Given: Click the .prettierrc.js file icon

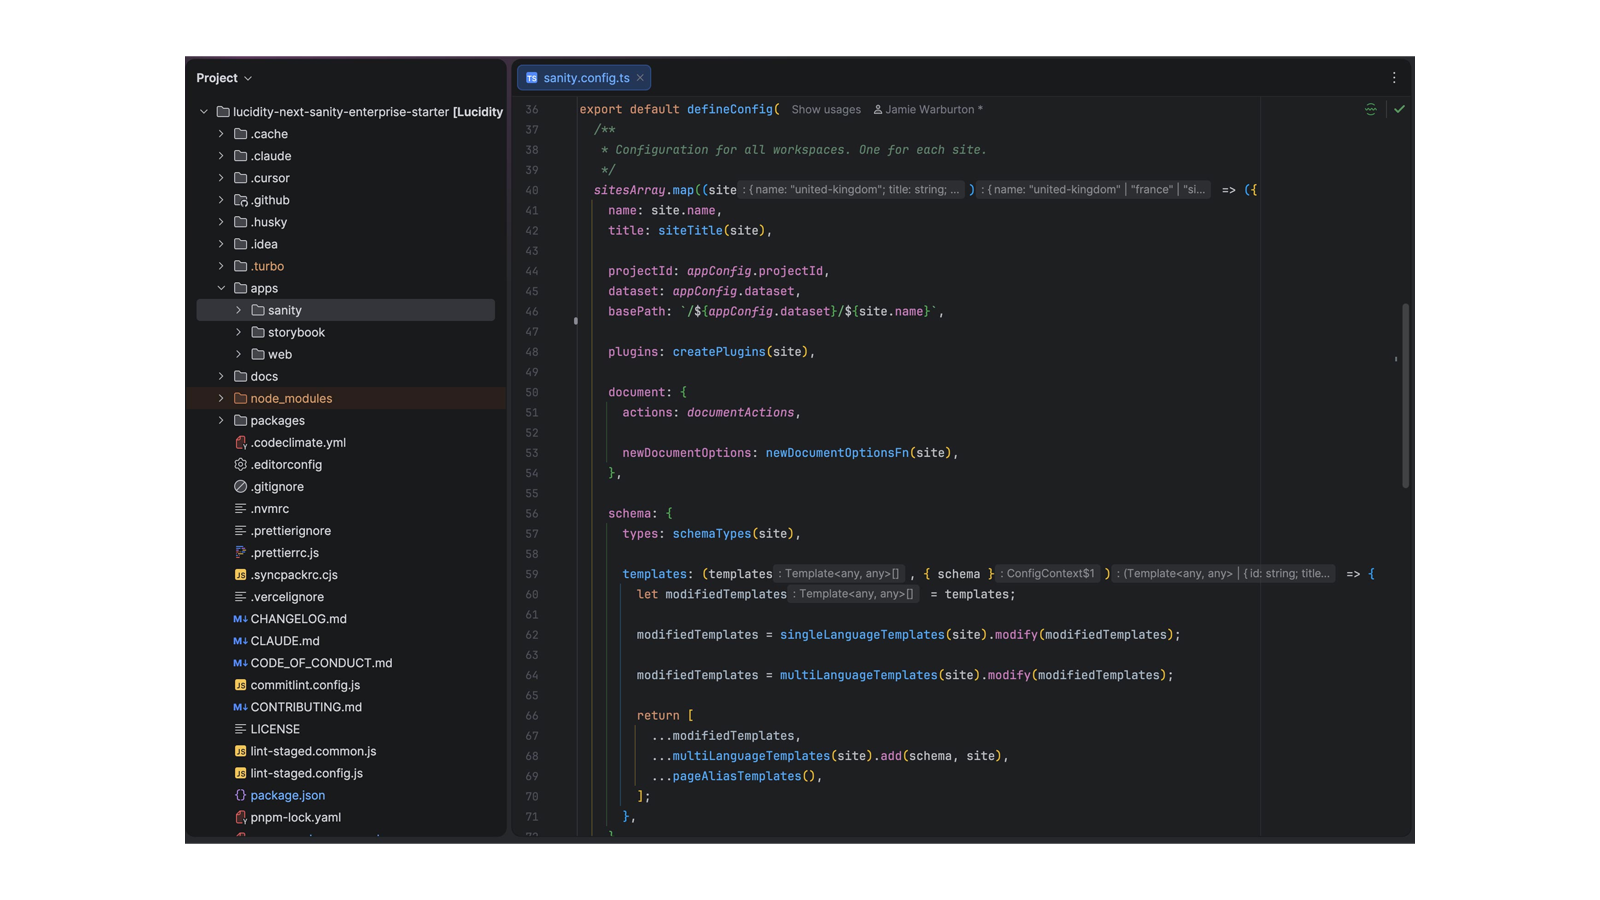Looking at the screenshot, I should pos(240,552).
